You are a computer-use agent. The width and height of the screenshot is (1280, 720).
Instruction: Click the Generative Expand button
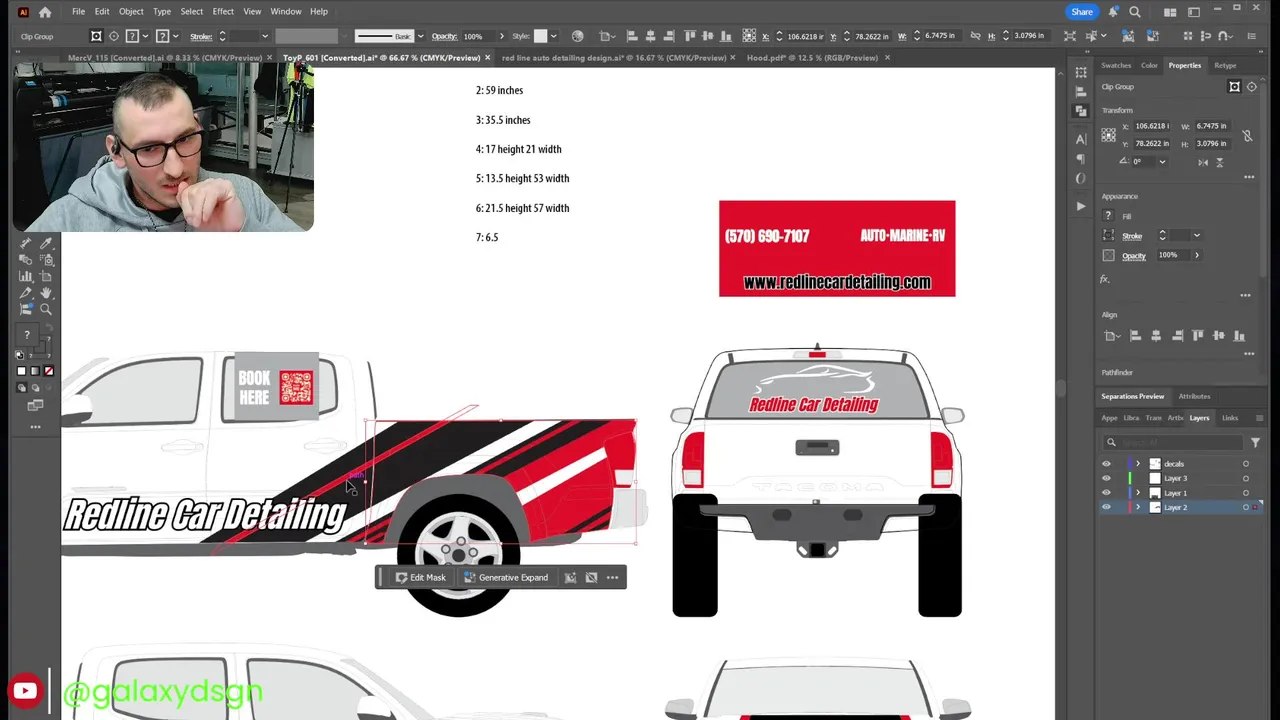pos(506,577)
